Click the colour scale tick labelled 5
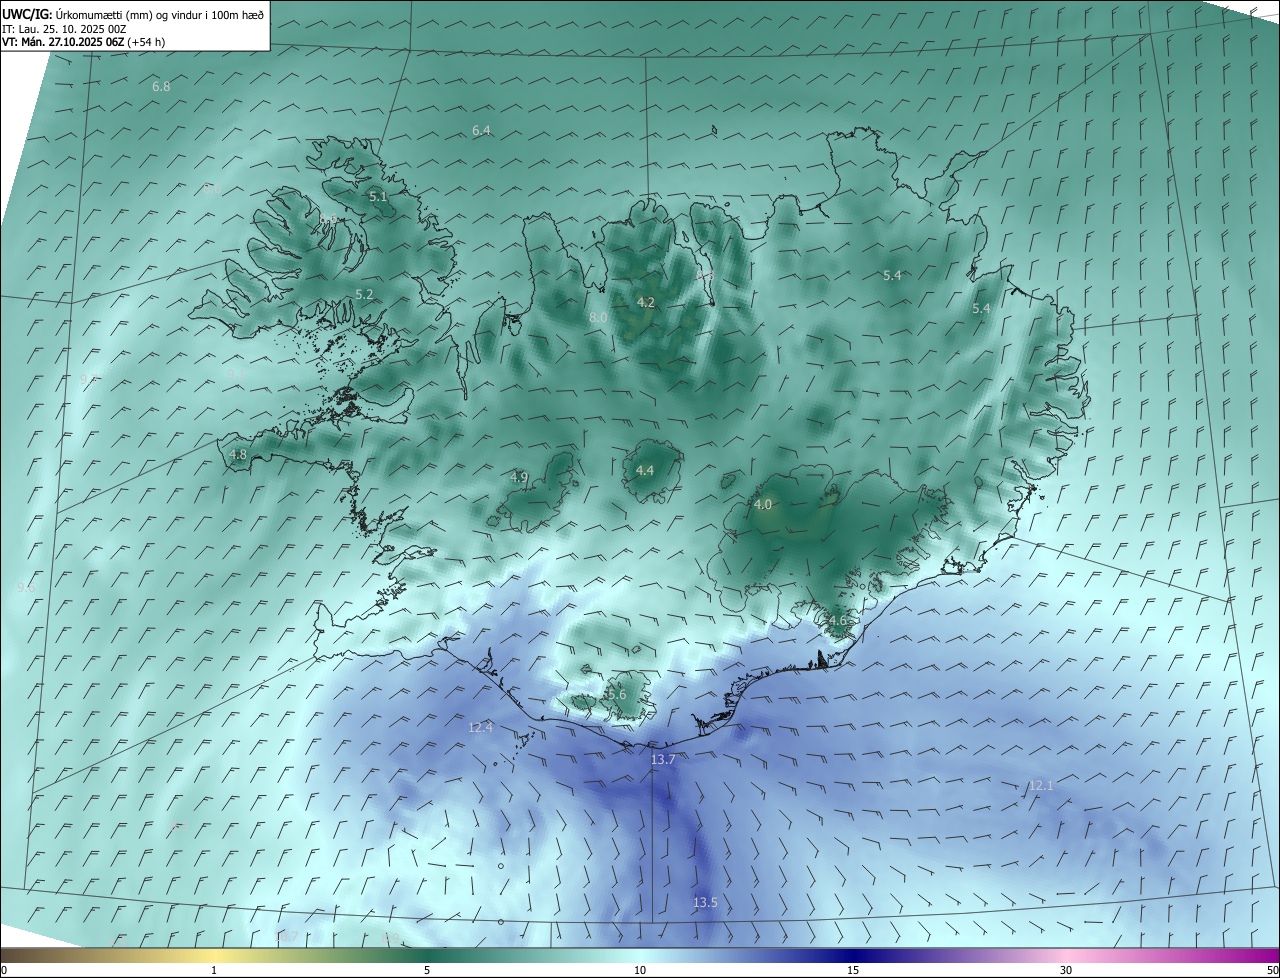 pos(427,970)
